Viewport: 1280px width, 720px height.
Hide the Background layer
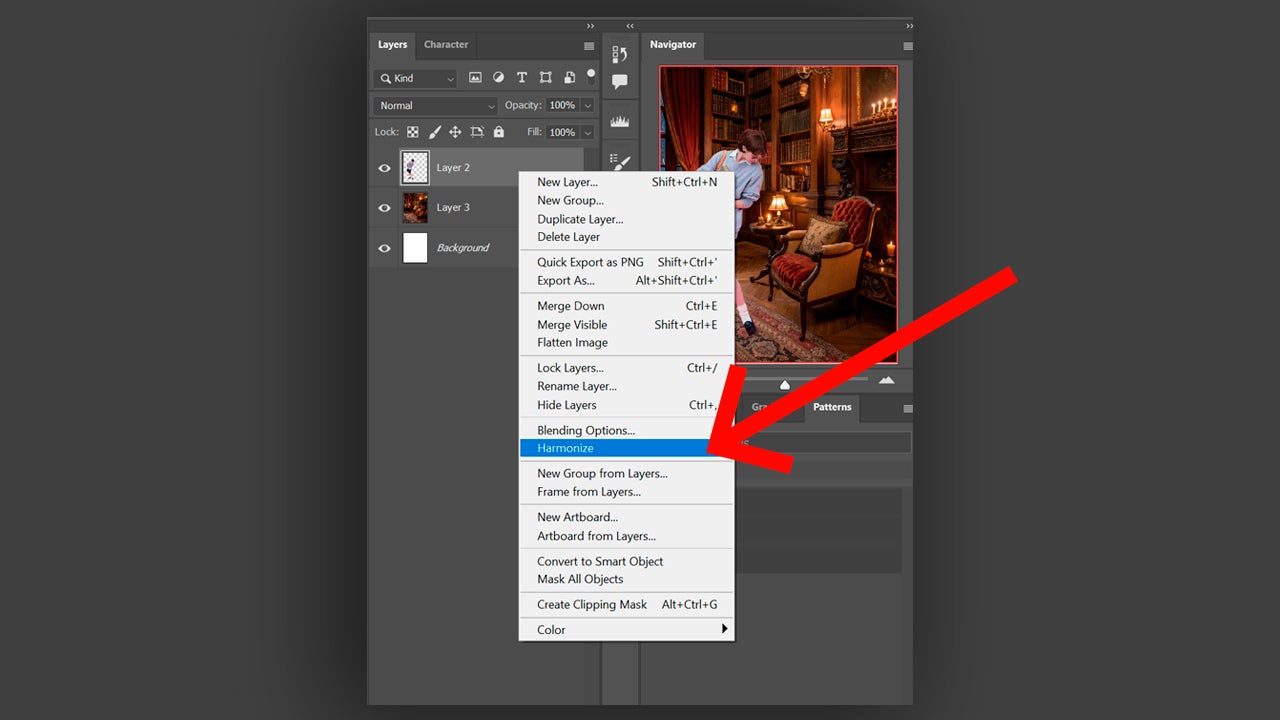coord(384,247)
